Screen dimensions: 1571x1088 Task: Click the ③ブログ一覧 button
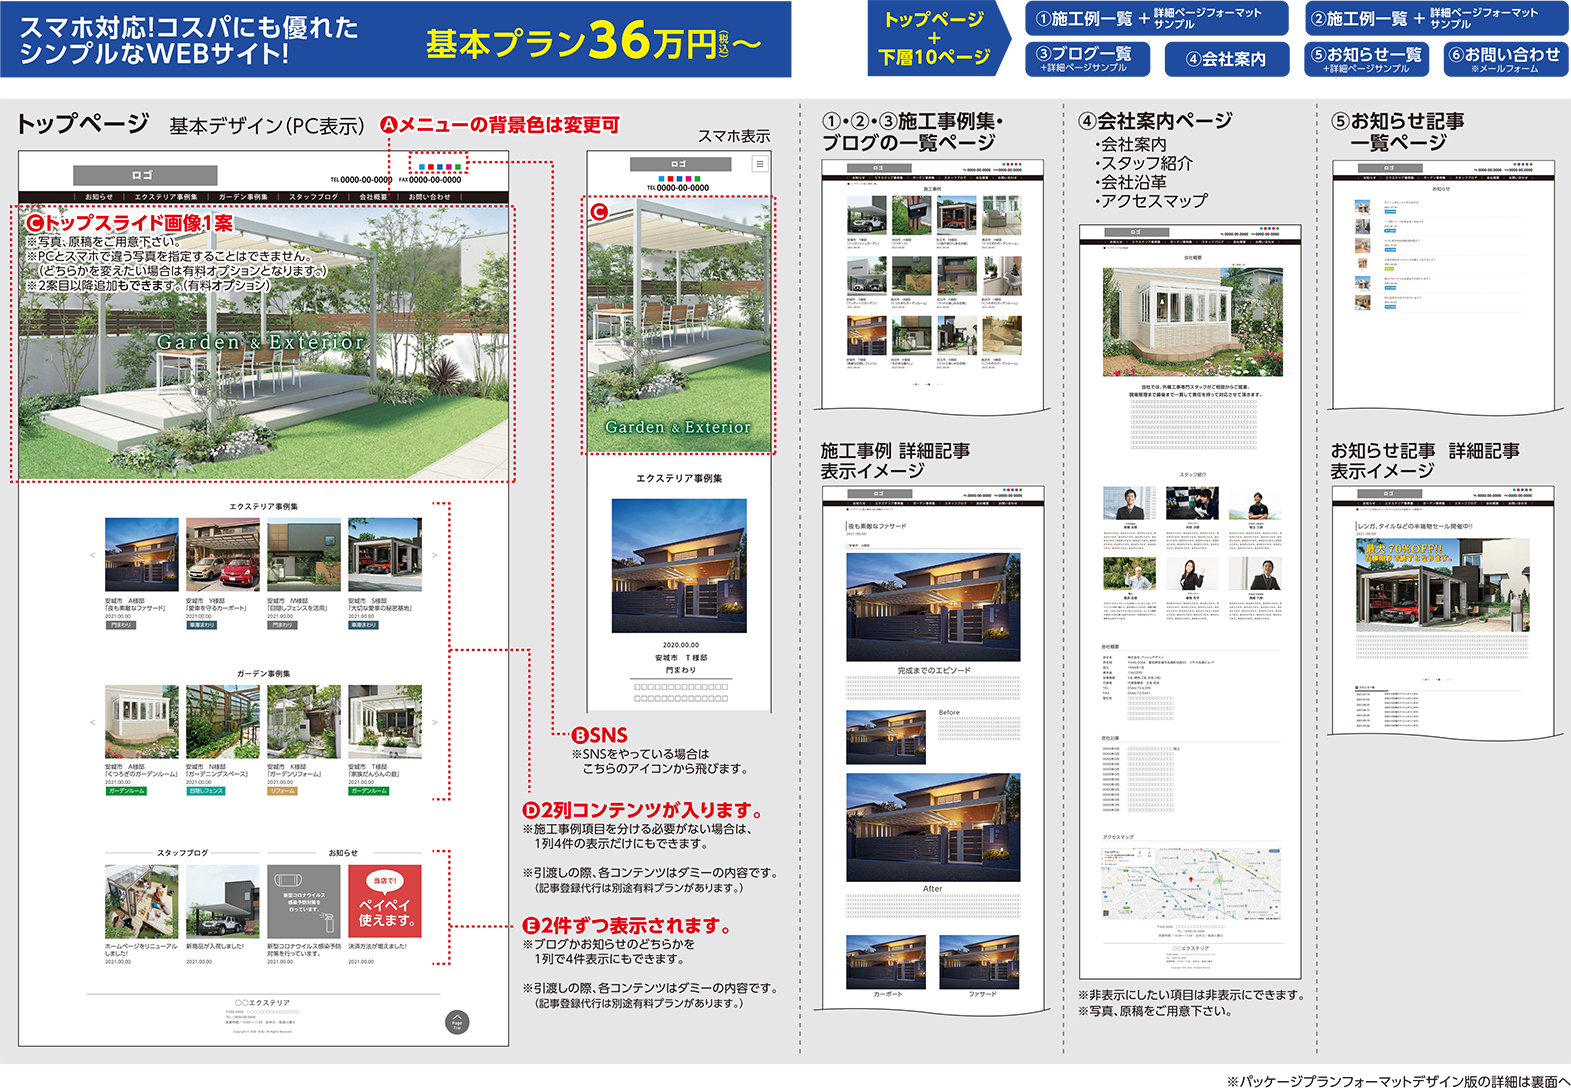pyautogui.click(x=1089, y=59)
